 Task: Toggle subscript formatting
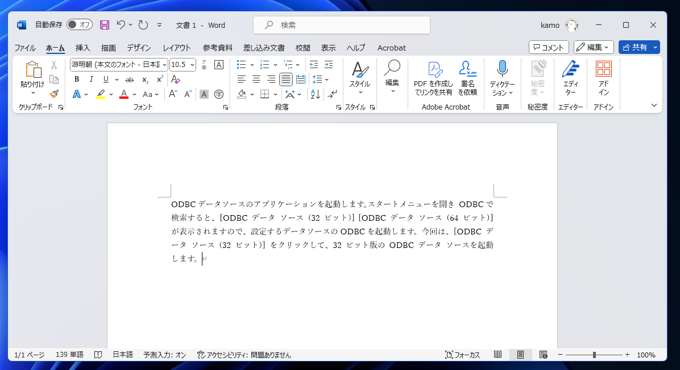145,79
